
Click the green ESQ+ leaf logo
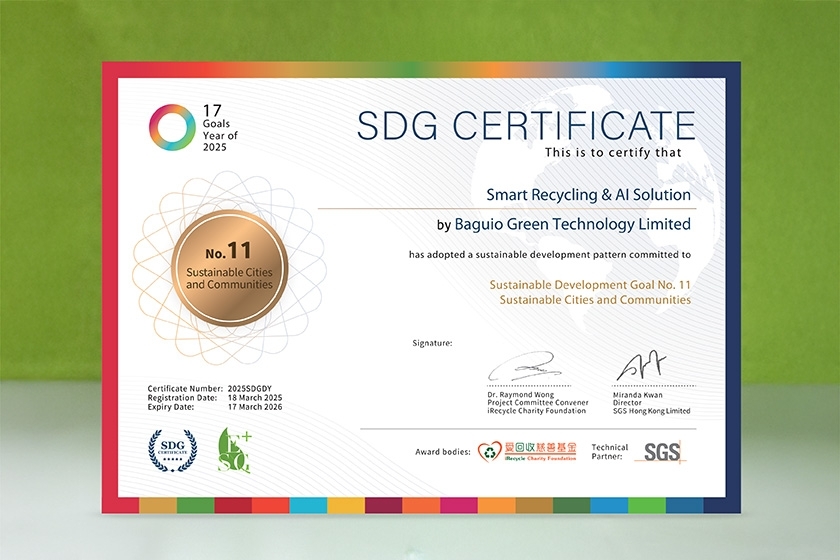(235, 450)
